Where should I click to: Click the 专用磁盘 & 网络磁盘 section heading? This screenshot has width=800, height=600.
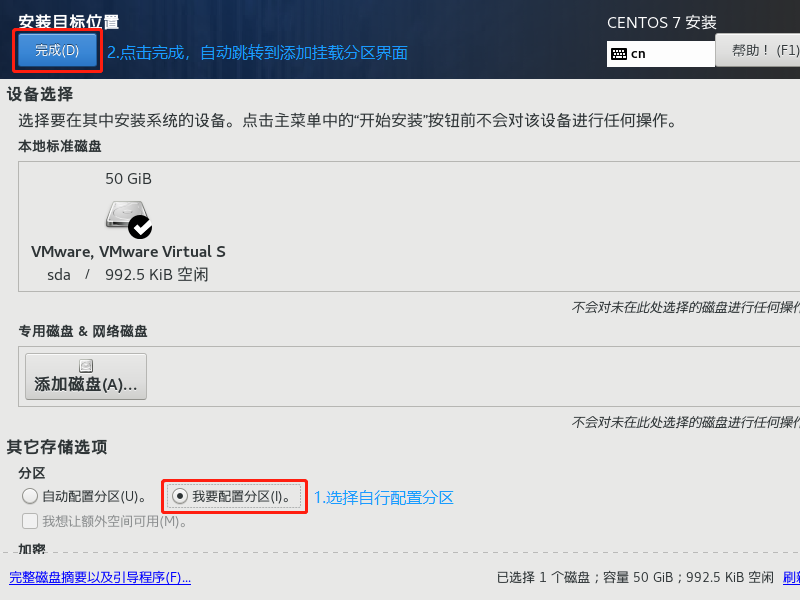83,332
